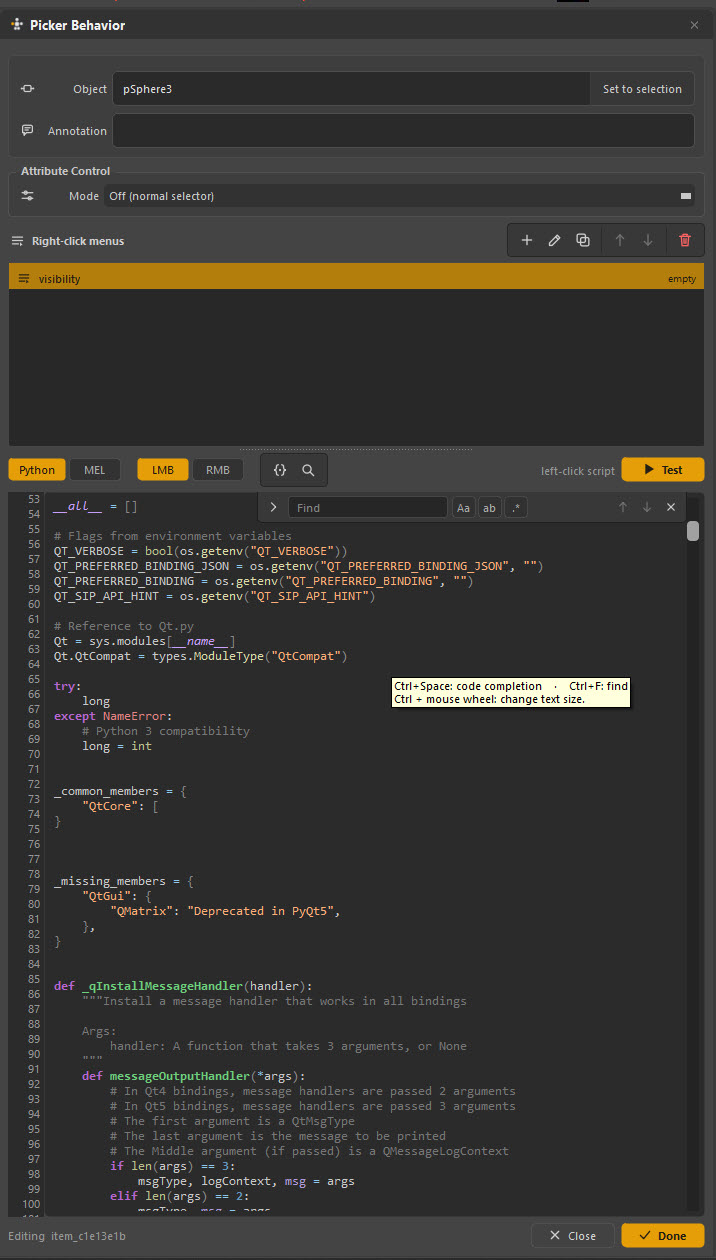Click the 'Editing item_c1e13e1b' status text

coord(67,1237)
